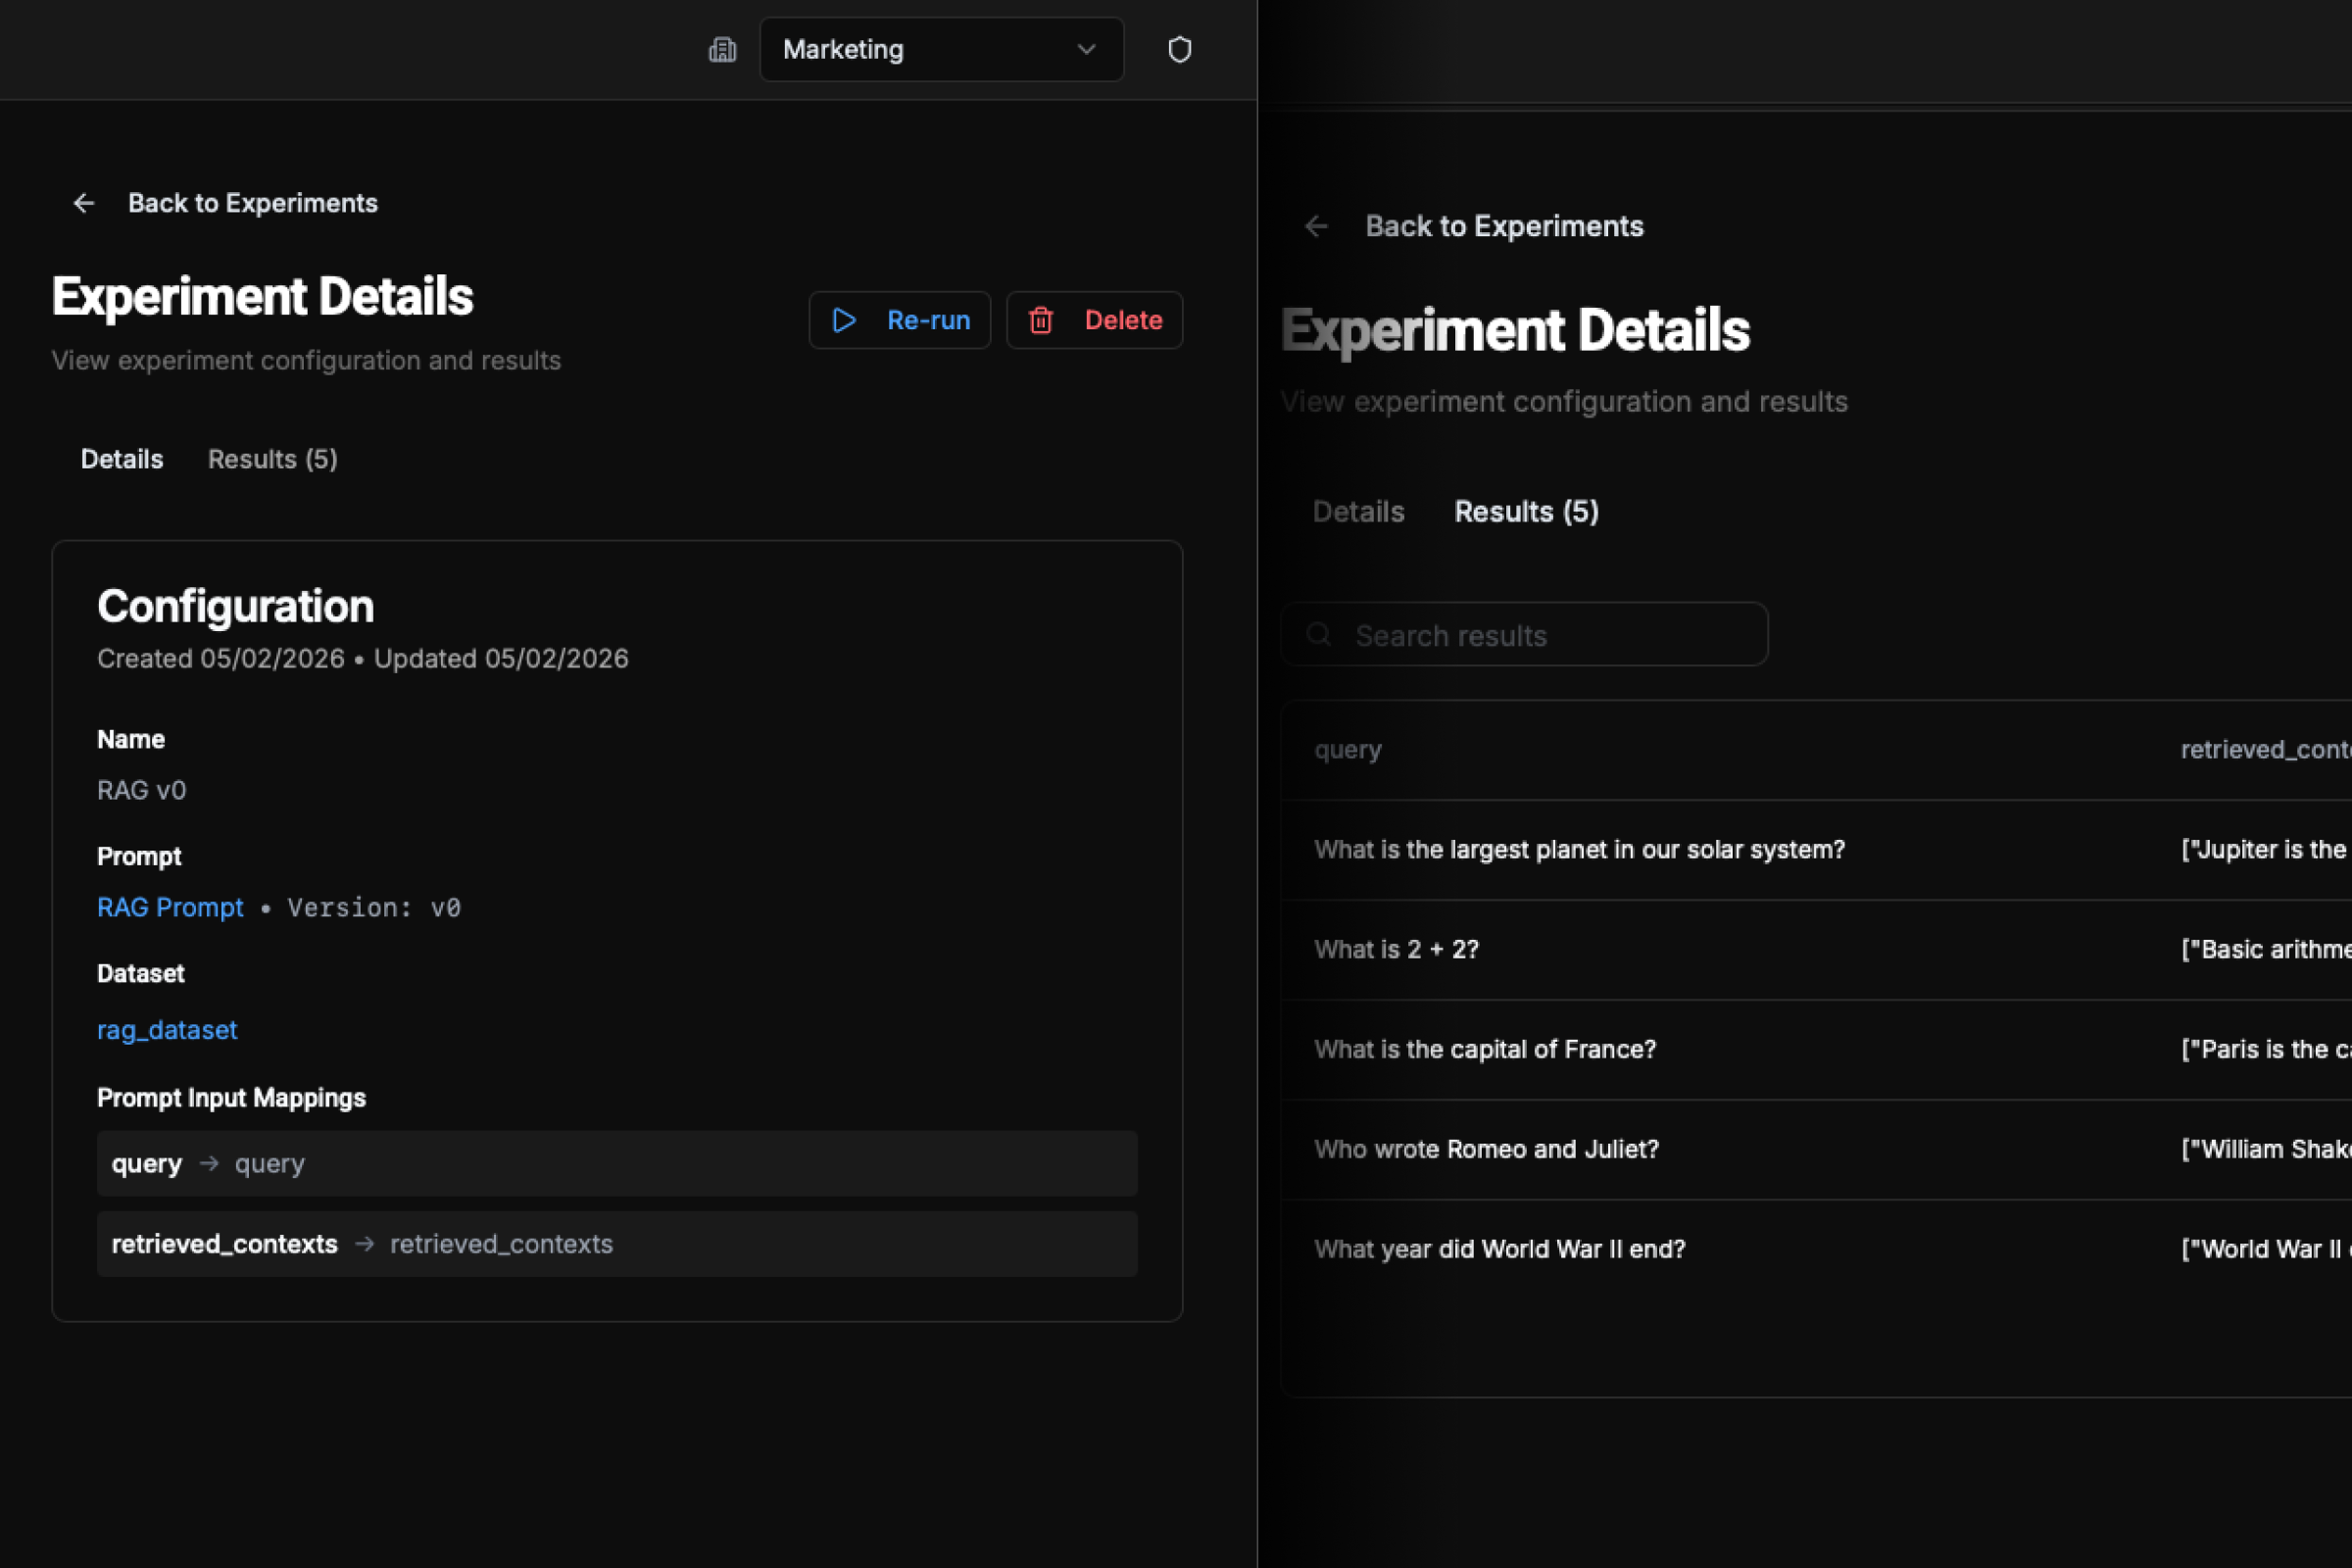Click the search magnifier icon
The height and width of the screenshot is (1568, 2352).
[x=1319, y=635]
